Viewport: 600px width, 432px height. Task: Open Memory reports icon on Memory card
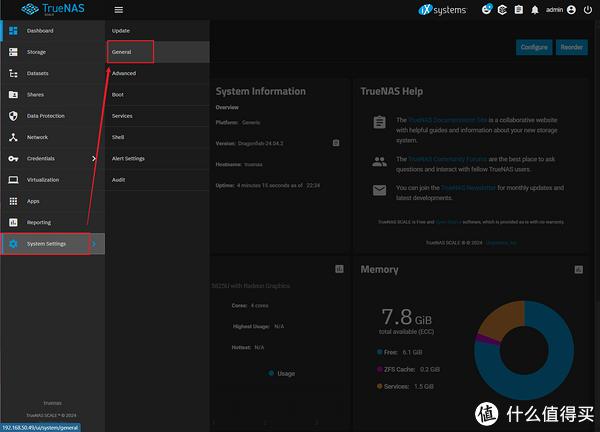click(x=579, y=270)
